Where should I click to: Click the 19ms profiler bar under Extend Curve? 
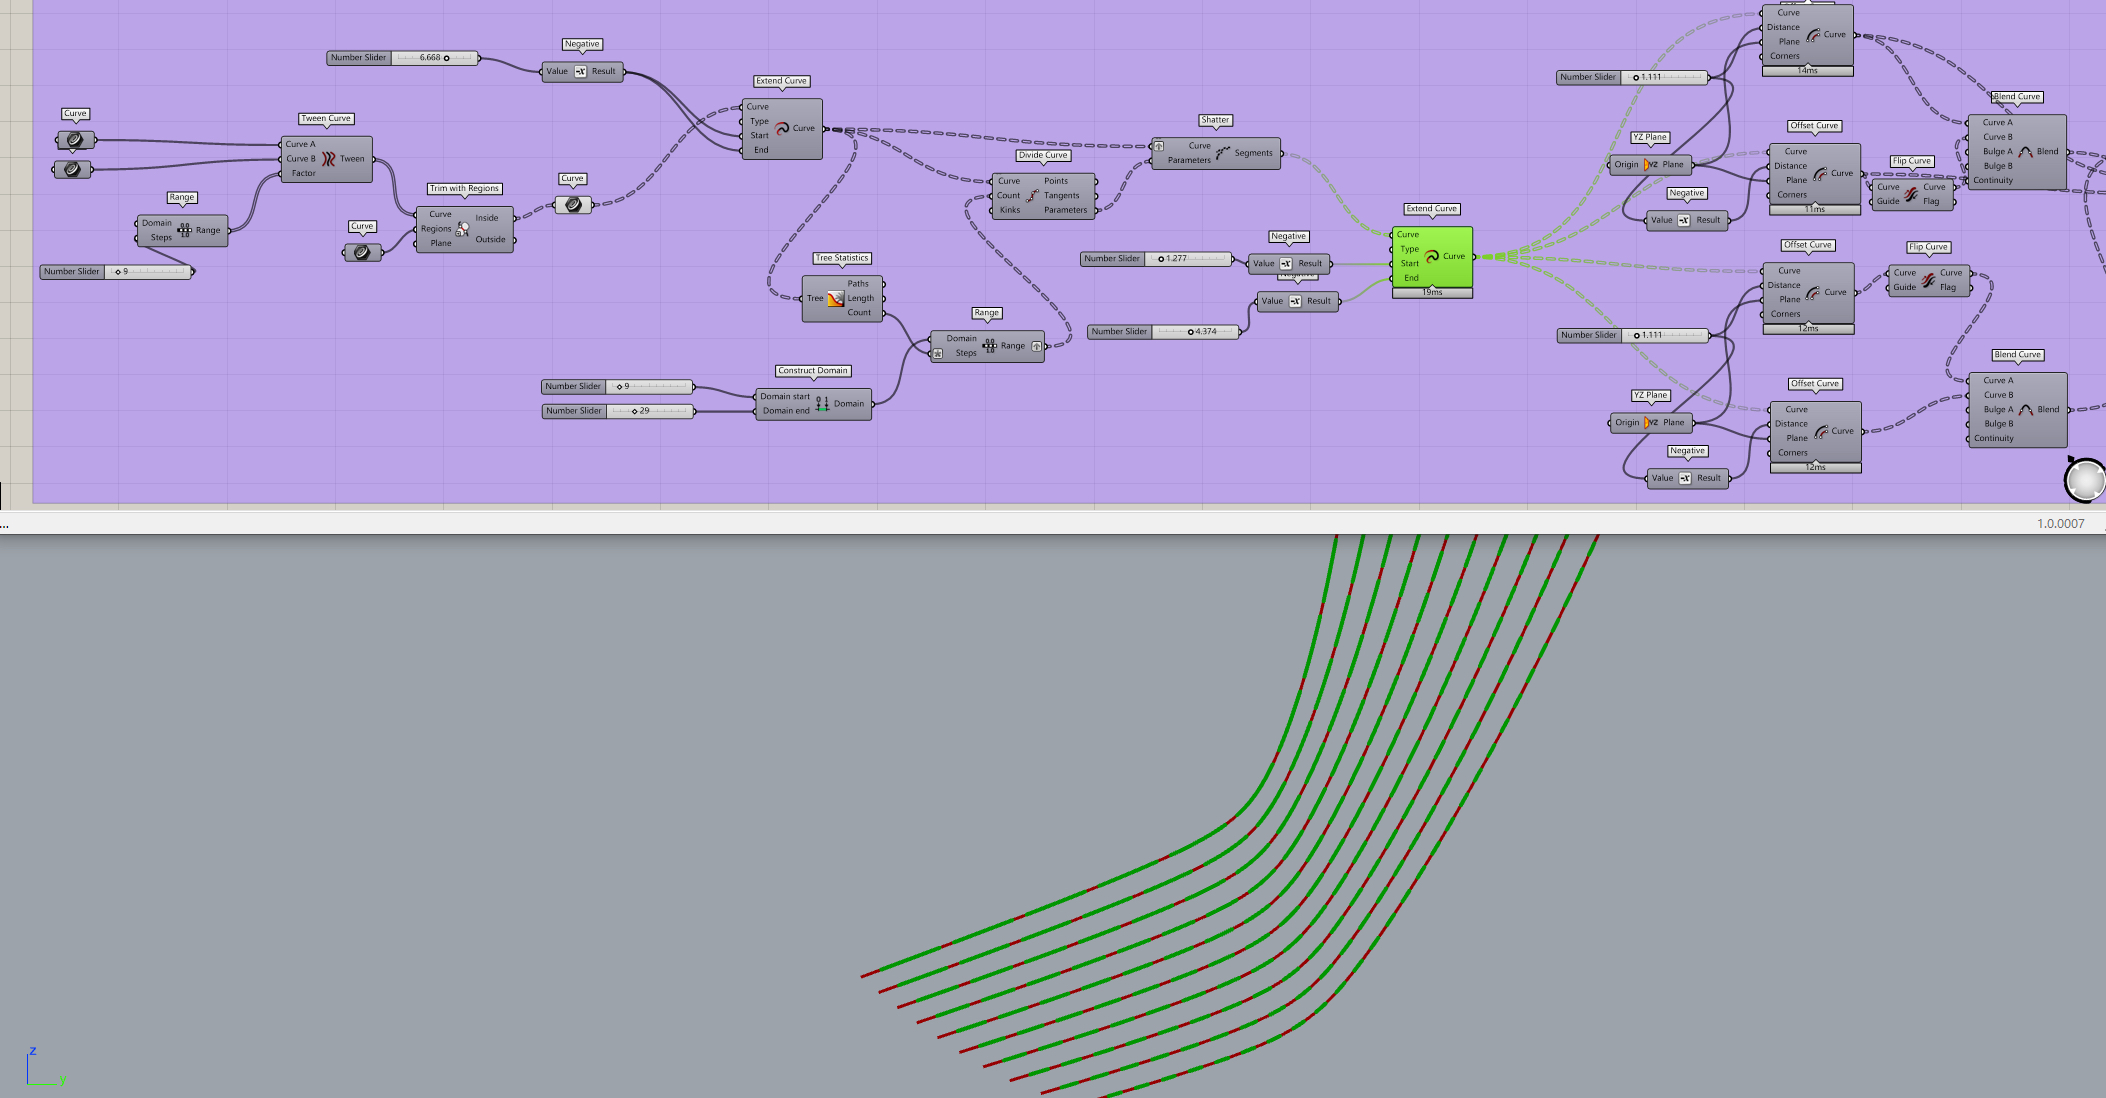coord(1432,292)
